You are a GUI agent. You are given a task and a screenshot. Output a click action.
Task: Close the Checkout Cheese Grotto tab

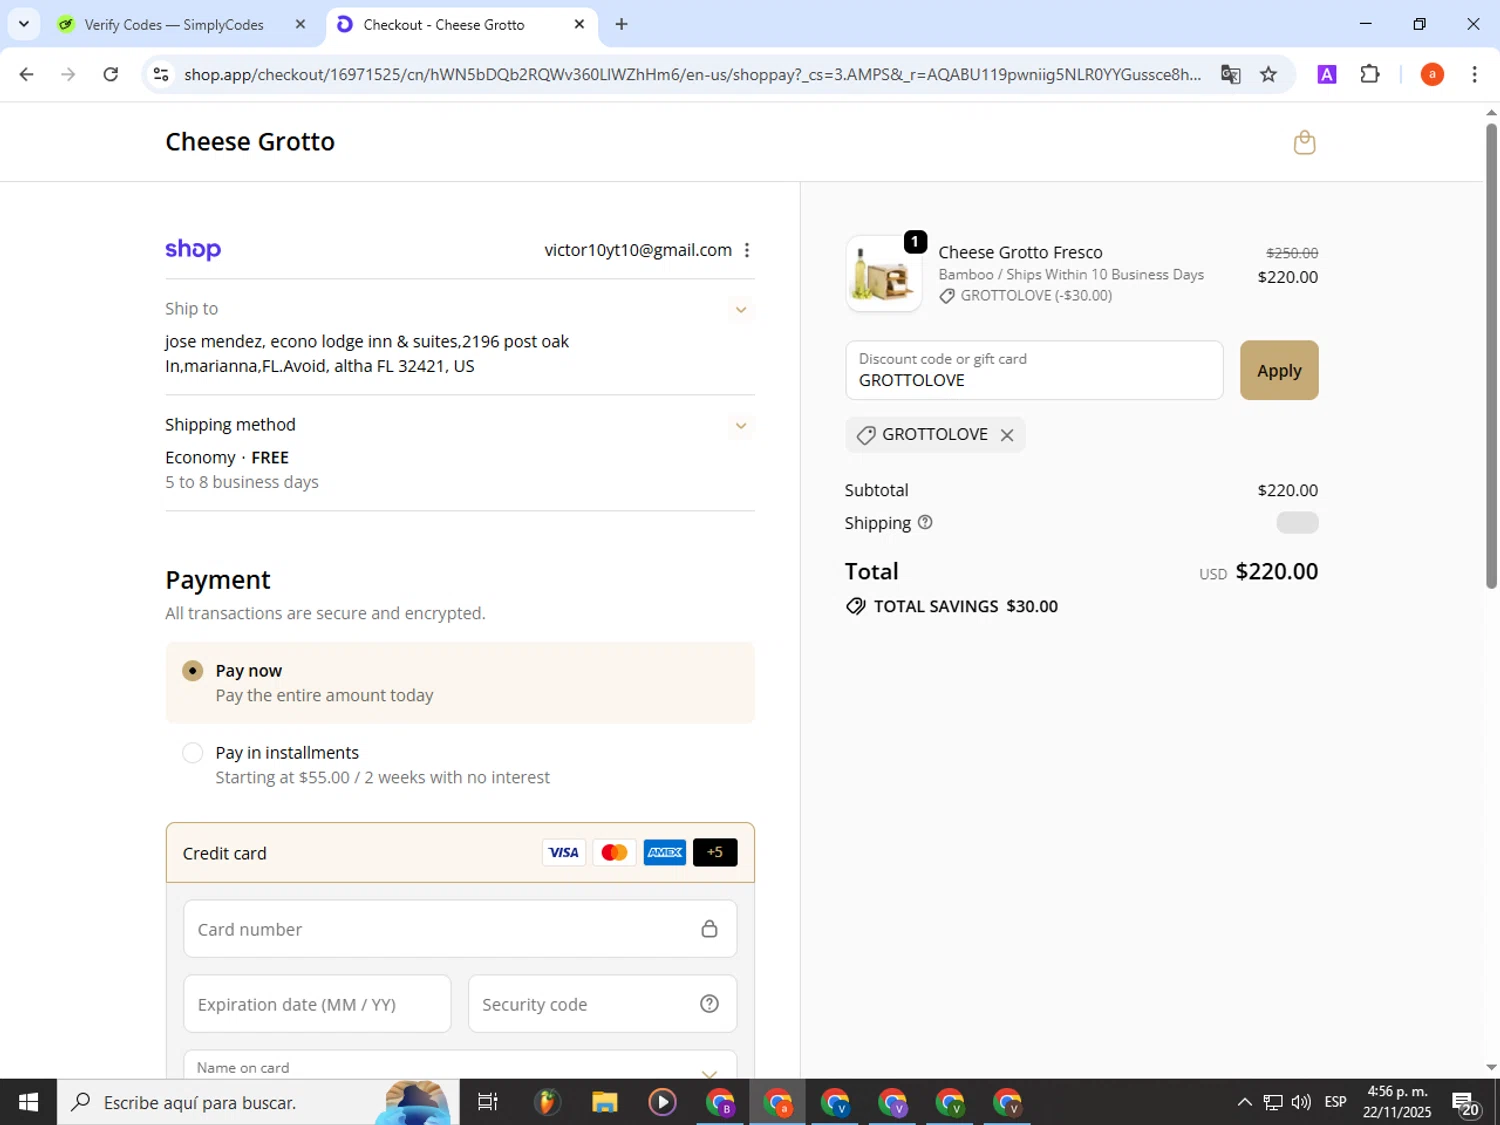tap(579, 24)
